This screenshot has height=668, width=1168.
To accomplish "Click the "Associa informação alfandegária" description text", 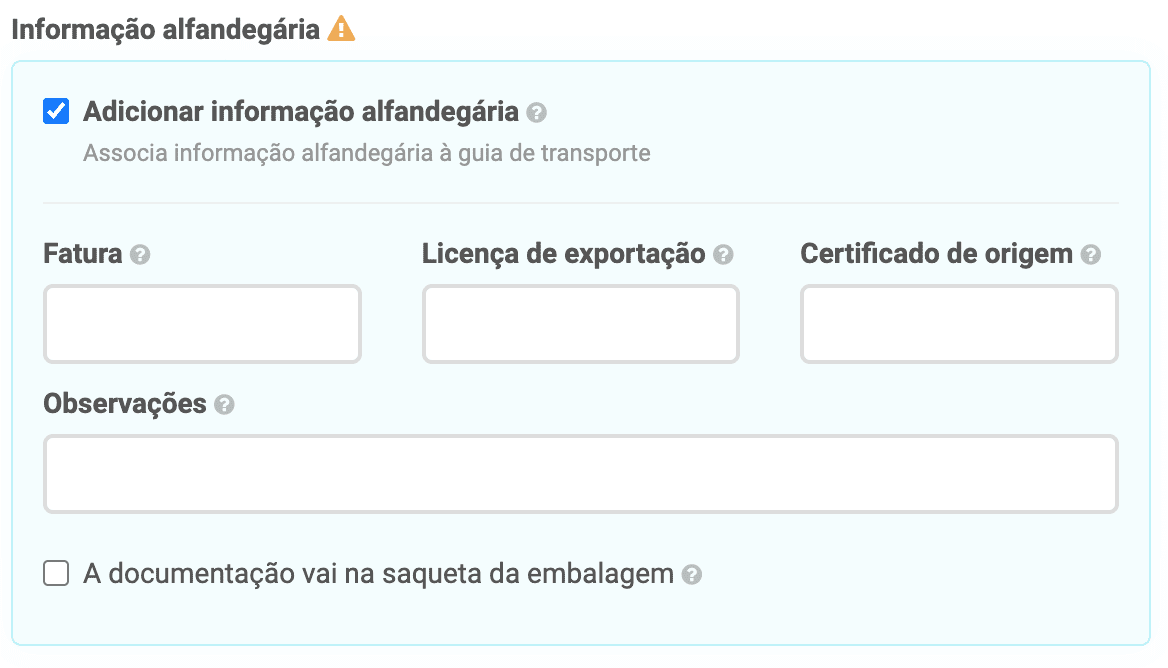I will (x=367, y=153).
